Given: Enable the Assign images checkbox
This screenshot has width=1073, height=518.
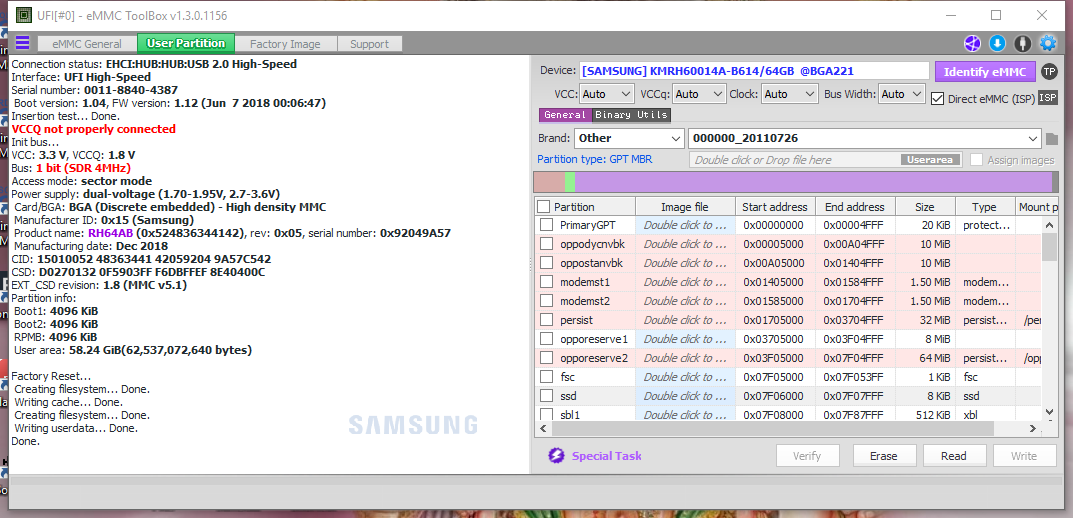Looking at the screenshot, I should tap(977, 159).
